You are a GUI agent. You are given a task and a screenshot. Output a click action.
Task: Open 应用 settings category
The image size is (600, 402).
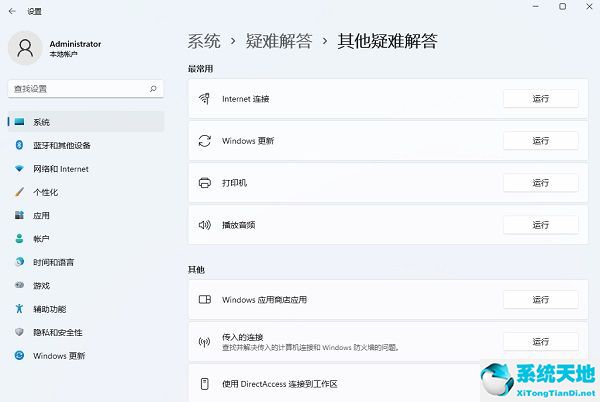(41, 215)
